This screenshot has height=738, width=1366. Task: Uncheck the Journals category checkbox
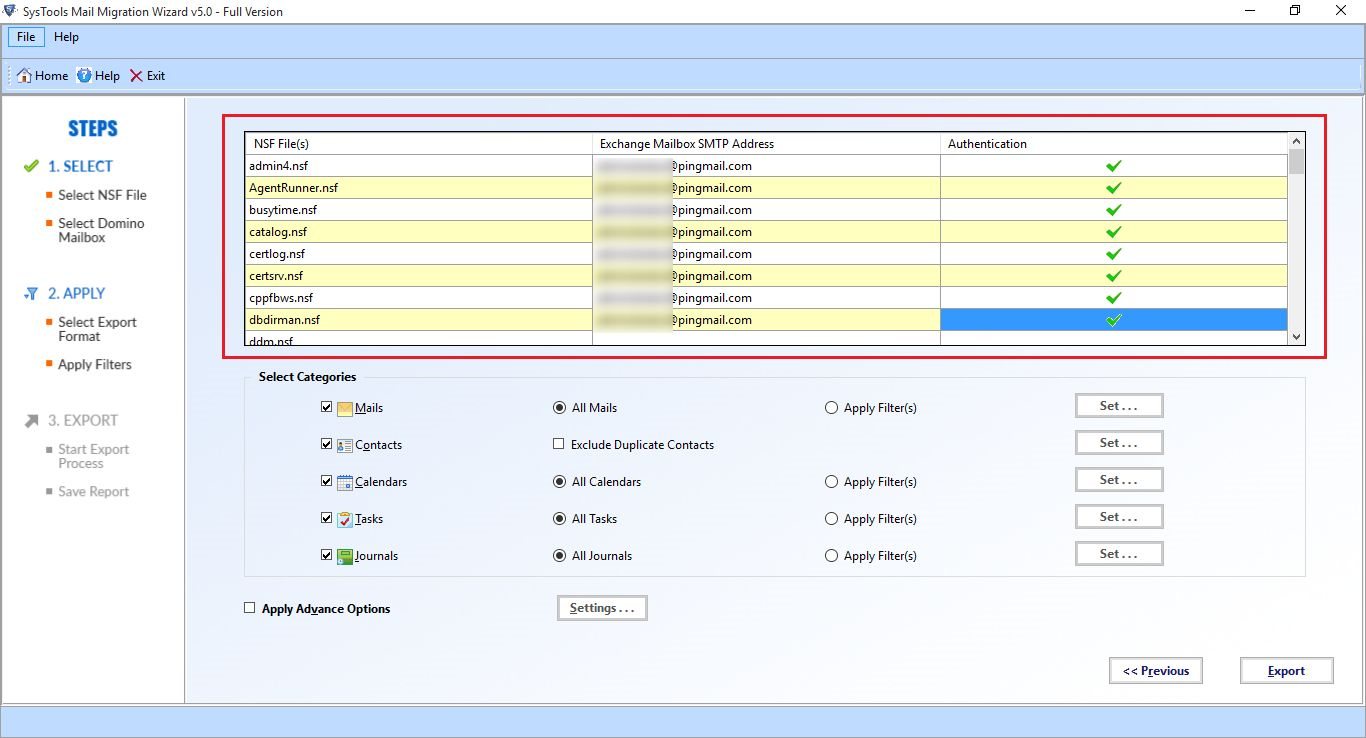[x=327, y=556]
